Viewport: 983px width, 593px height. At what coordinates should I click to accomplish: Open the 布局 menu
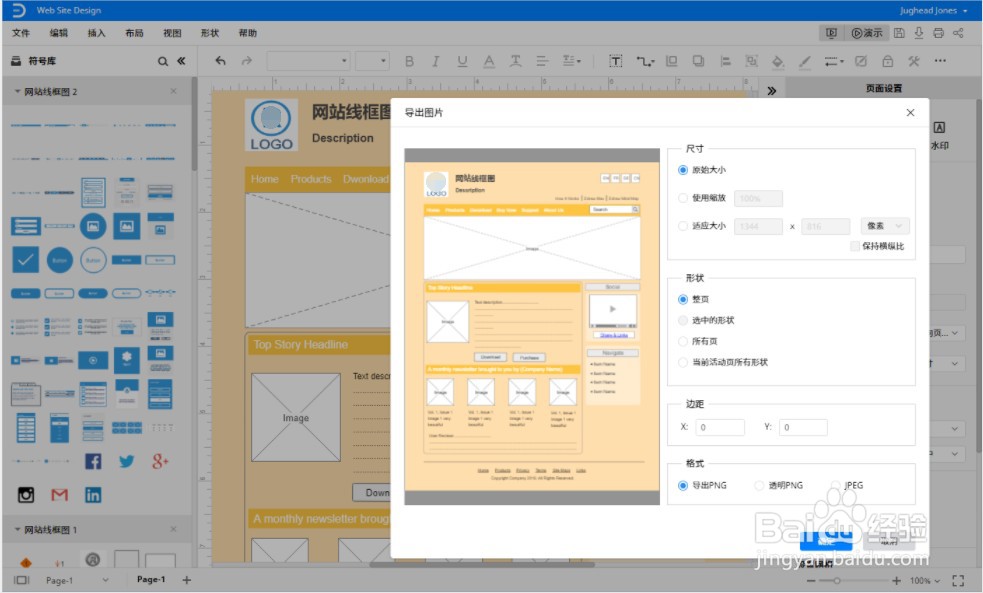point(134,33)
